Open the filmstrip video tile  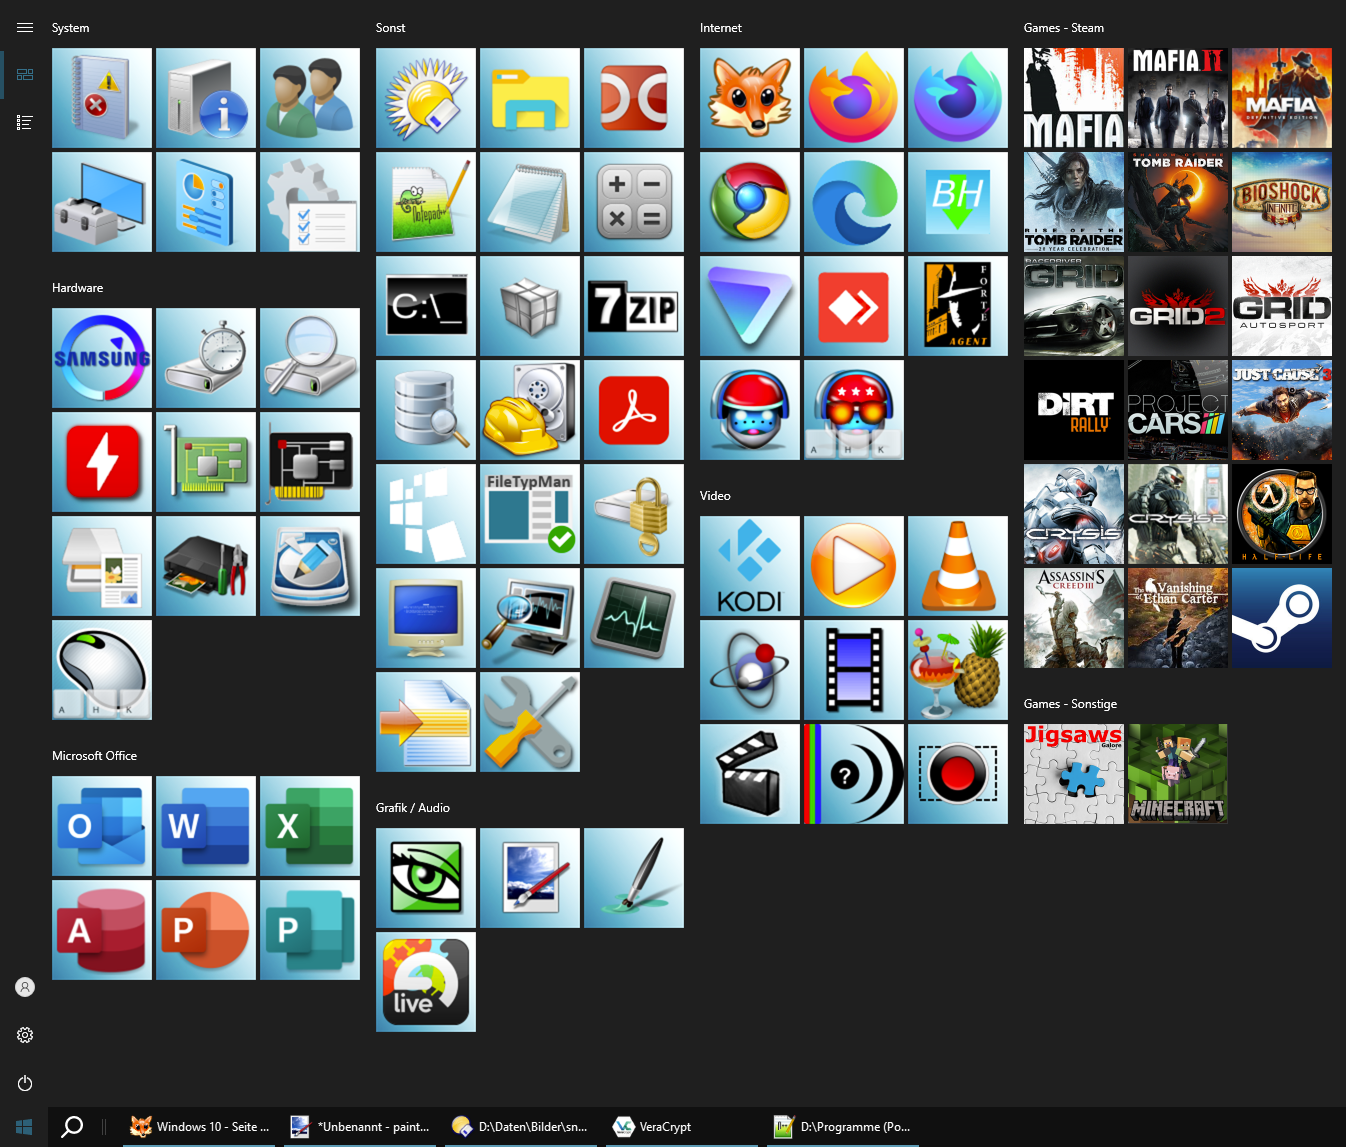[x=854, y=670]
